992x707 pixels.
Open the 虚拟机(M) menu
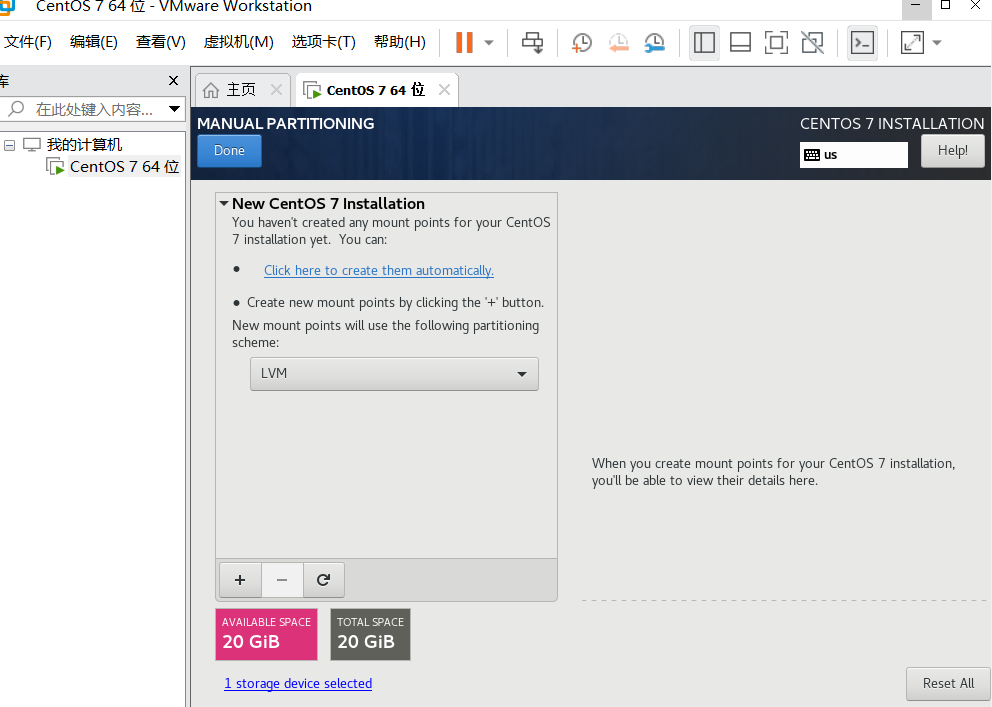click(x=239, y=42)
